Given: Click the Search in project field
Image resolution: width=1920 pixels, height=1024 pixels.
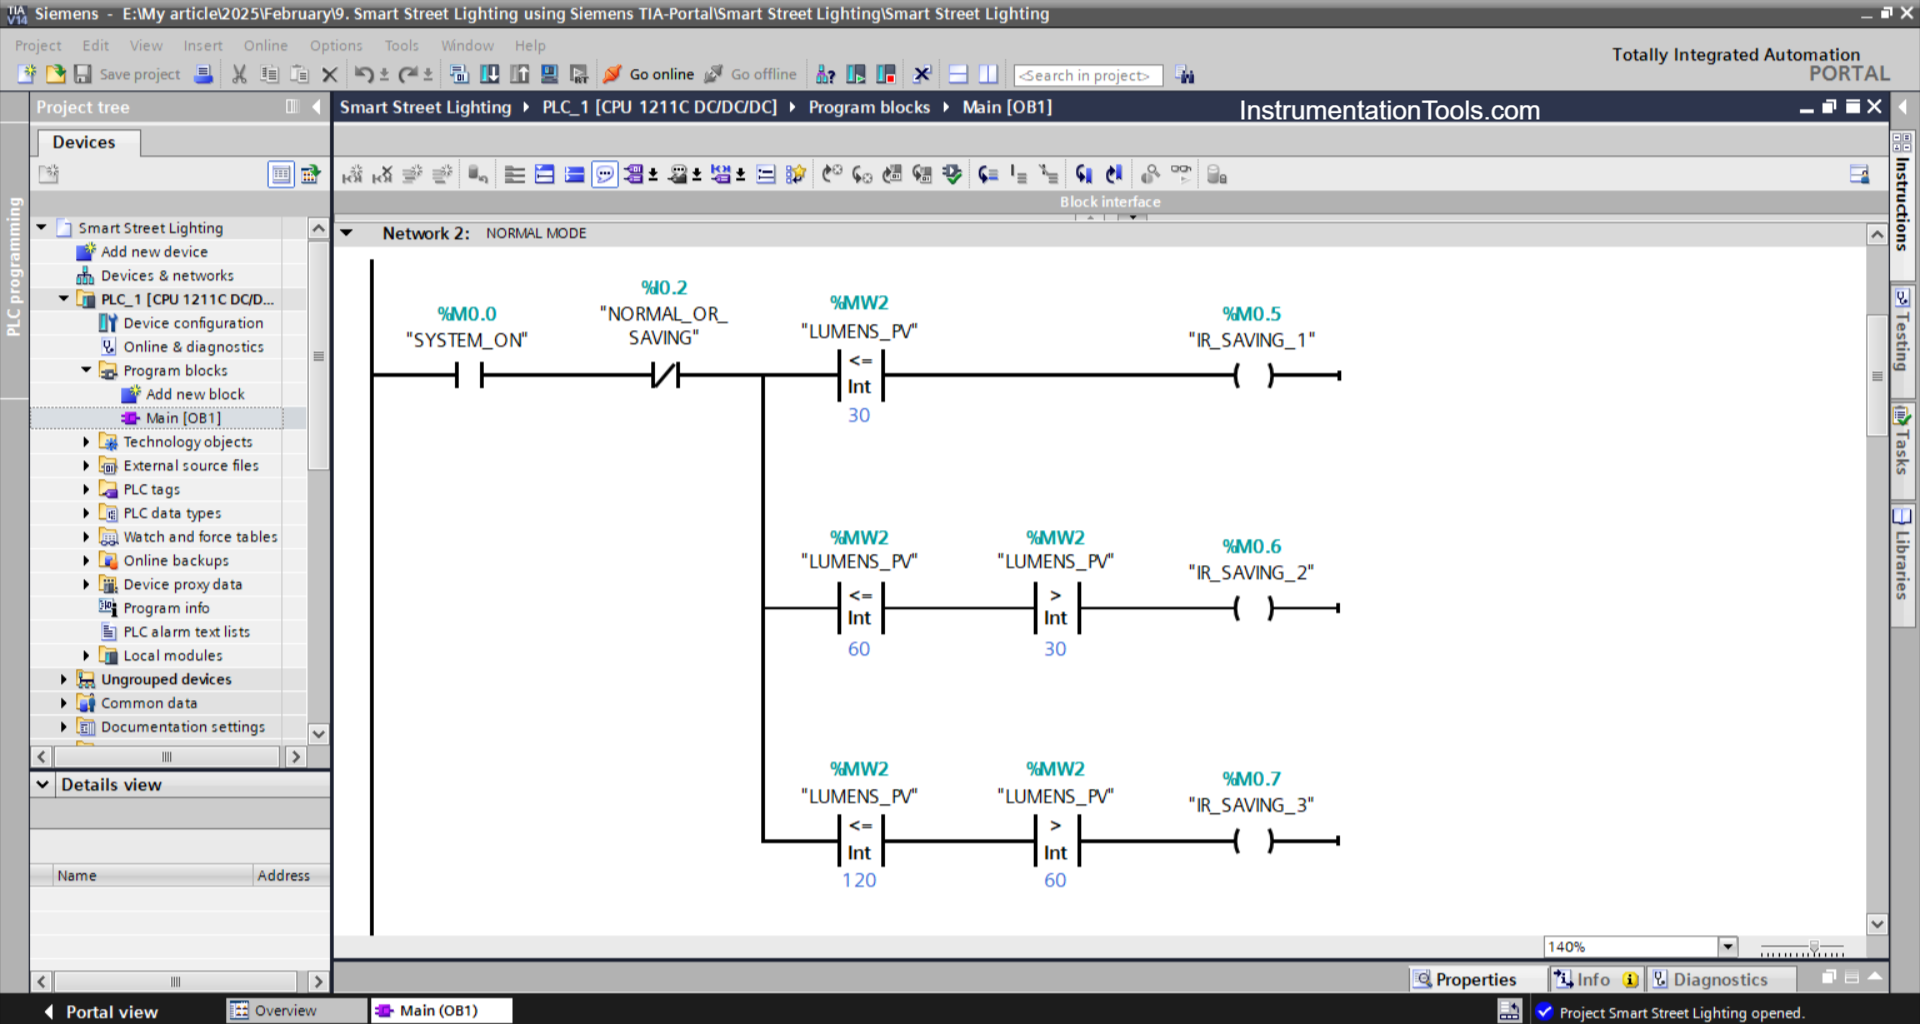Looking at the screenshot, I should point(1088,75).
